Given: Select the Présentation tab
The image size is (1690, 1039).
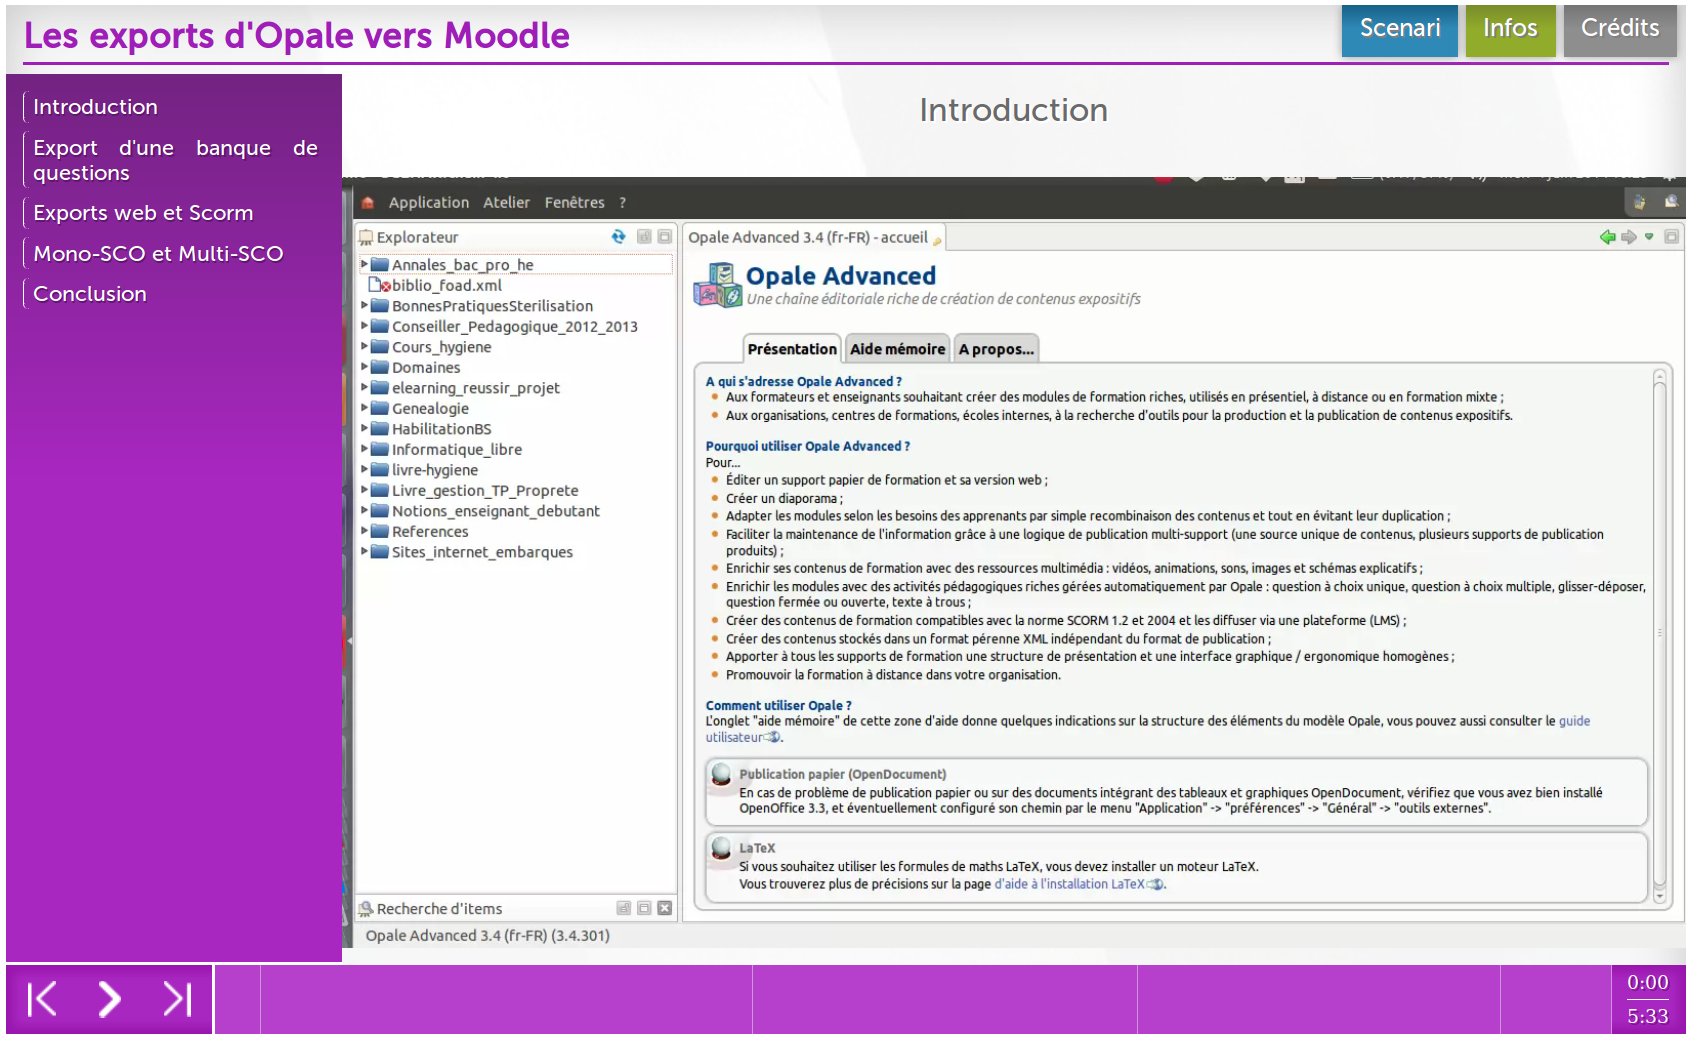Looking at the screenshot, I should [x=792, y=349].
